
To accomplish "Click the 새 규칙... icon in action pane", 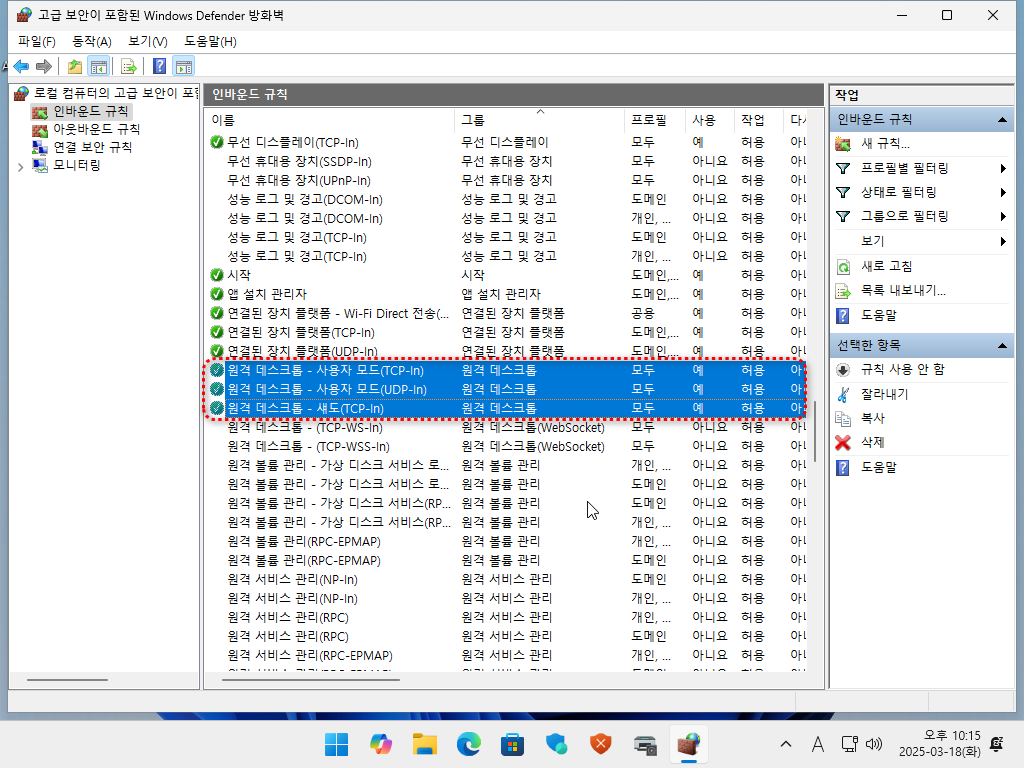I will pos(843,144).
